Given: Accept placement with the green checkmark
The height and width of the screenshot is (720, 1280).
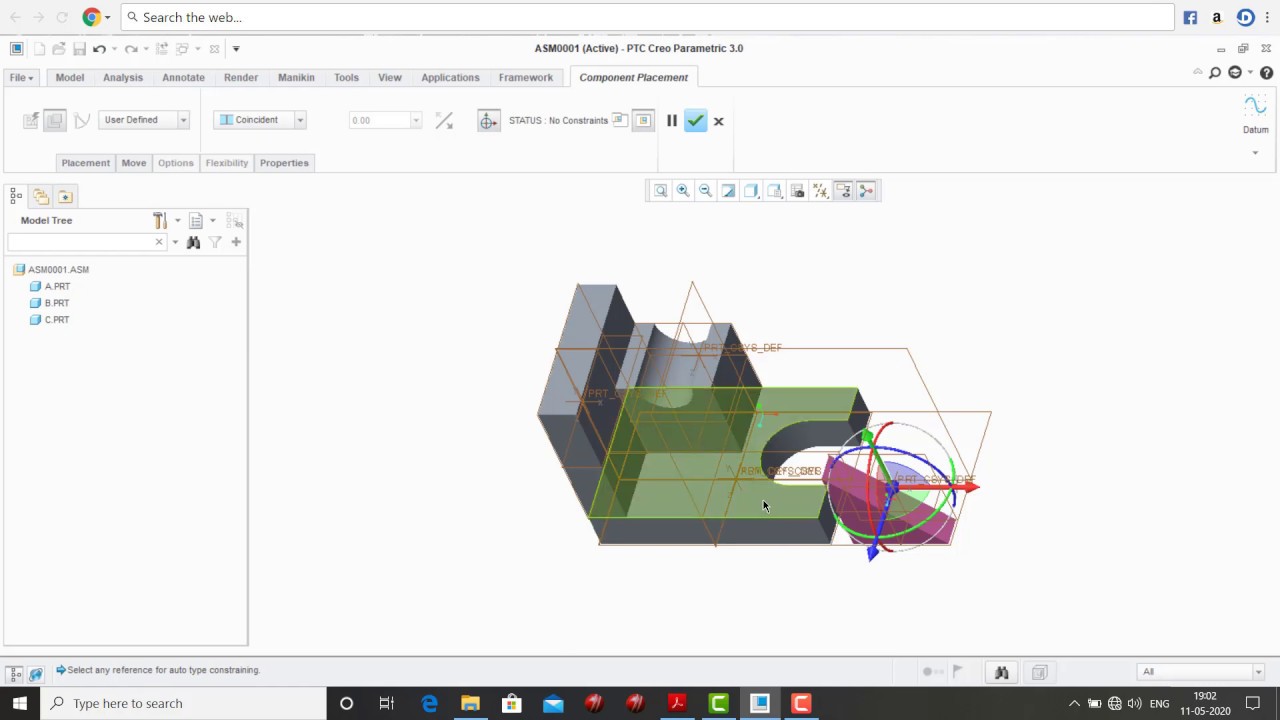Looking at the screenshot, I should pyautogui.click(x=695, y=121).
